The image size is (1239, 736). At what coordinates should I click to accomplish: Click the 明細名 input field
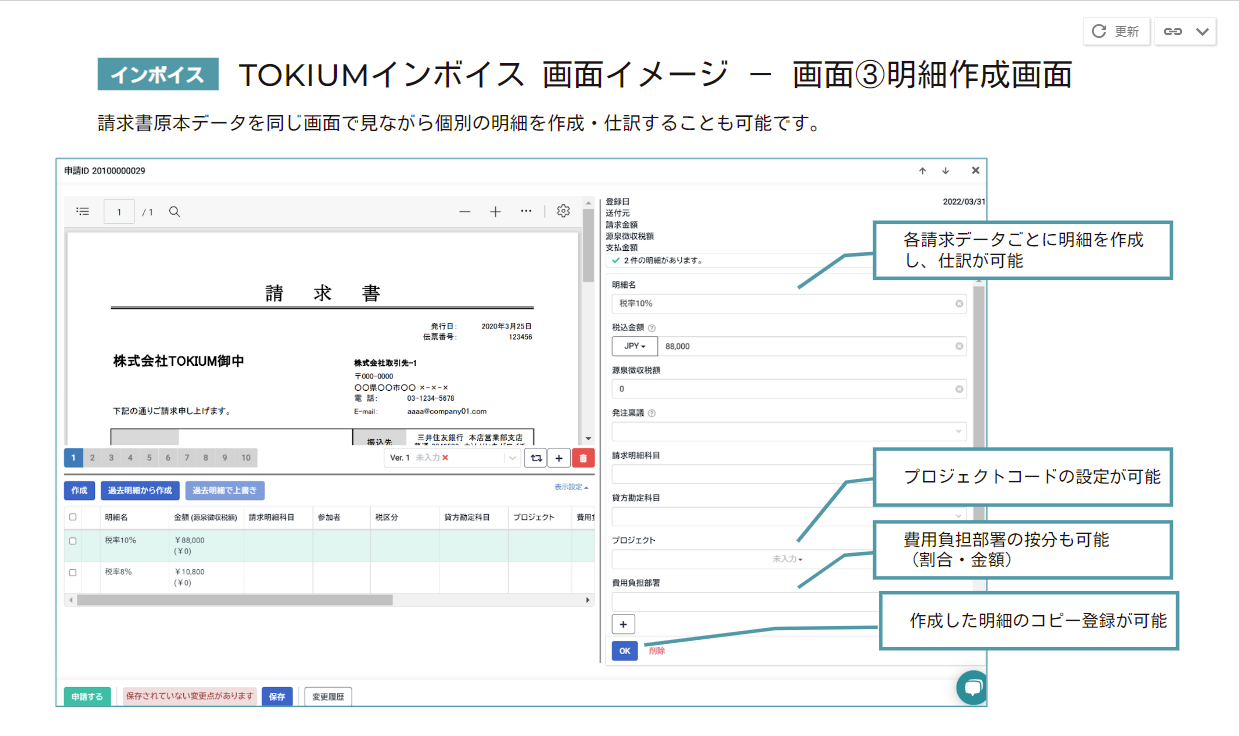coord(782,303)
